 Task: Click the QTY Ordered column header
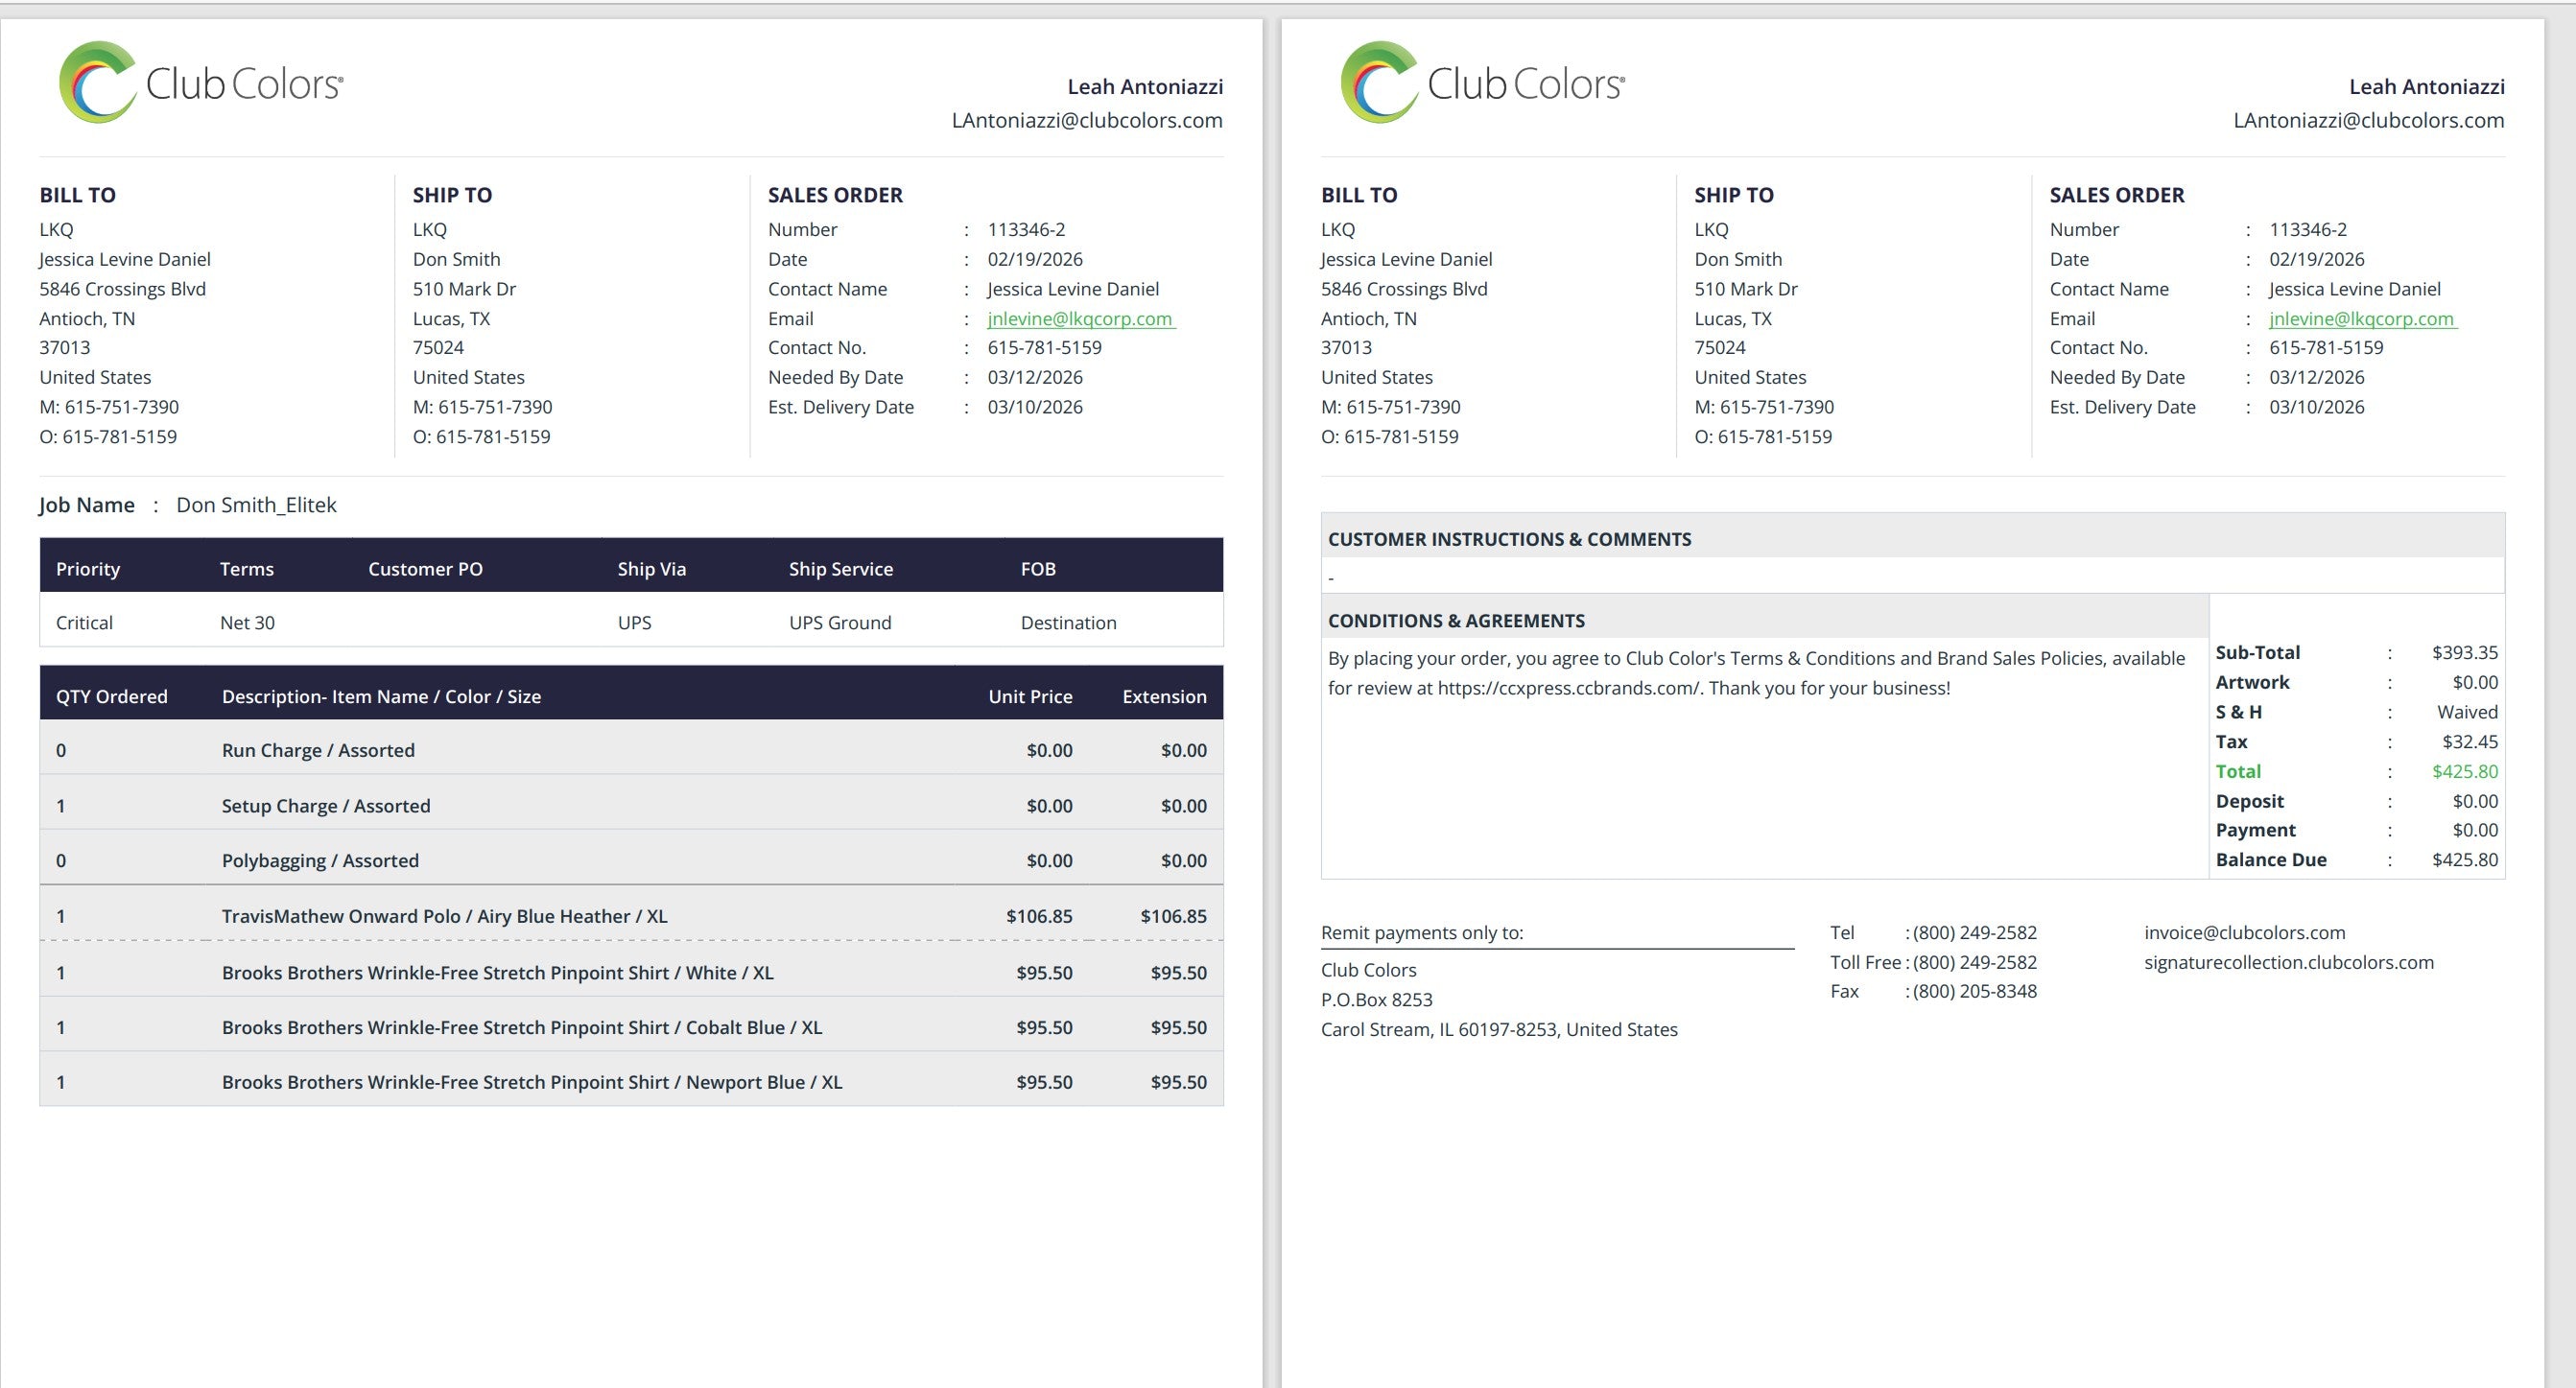[111, 696]
